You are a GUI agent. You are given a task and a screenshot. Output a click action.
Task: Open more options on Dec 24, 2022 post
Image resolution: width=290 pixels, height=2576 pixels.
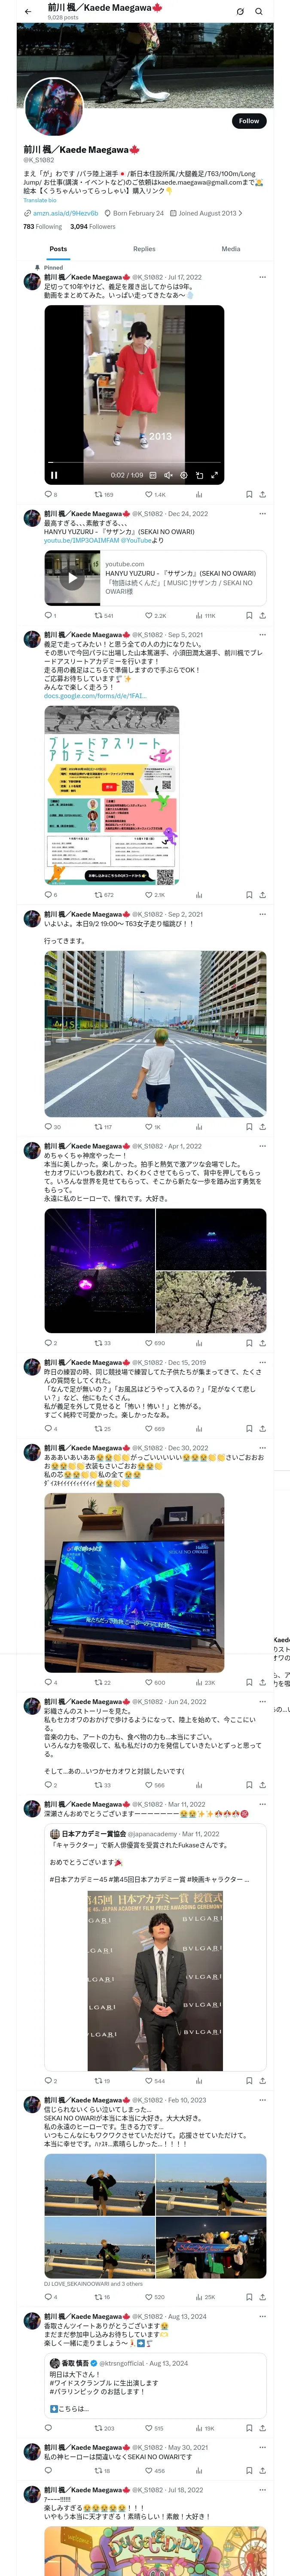click(x=263, y=514)
